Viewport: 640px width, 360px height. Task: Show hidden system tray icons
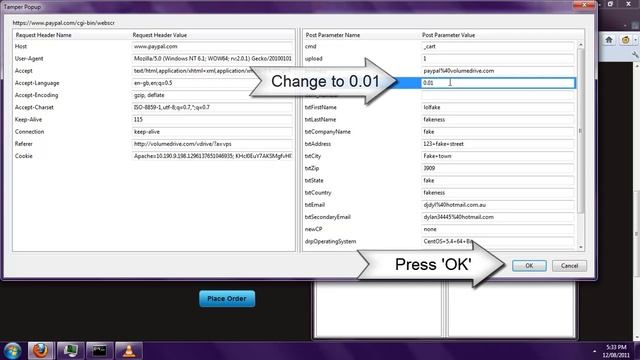click(x=594, y=351)
